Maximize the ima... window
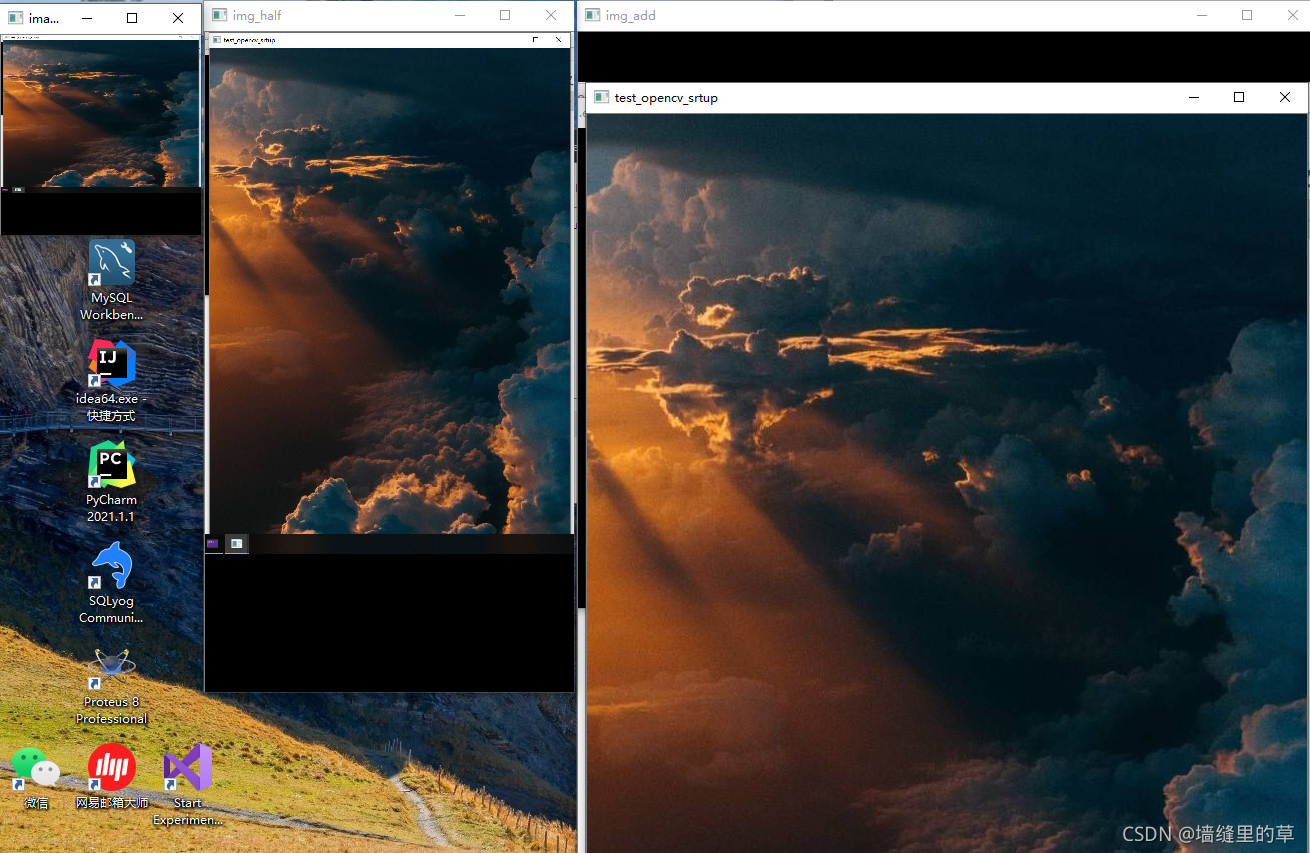Screen dimensions: 1310x853 tap(132, 18)
